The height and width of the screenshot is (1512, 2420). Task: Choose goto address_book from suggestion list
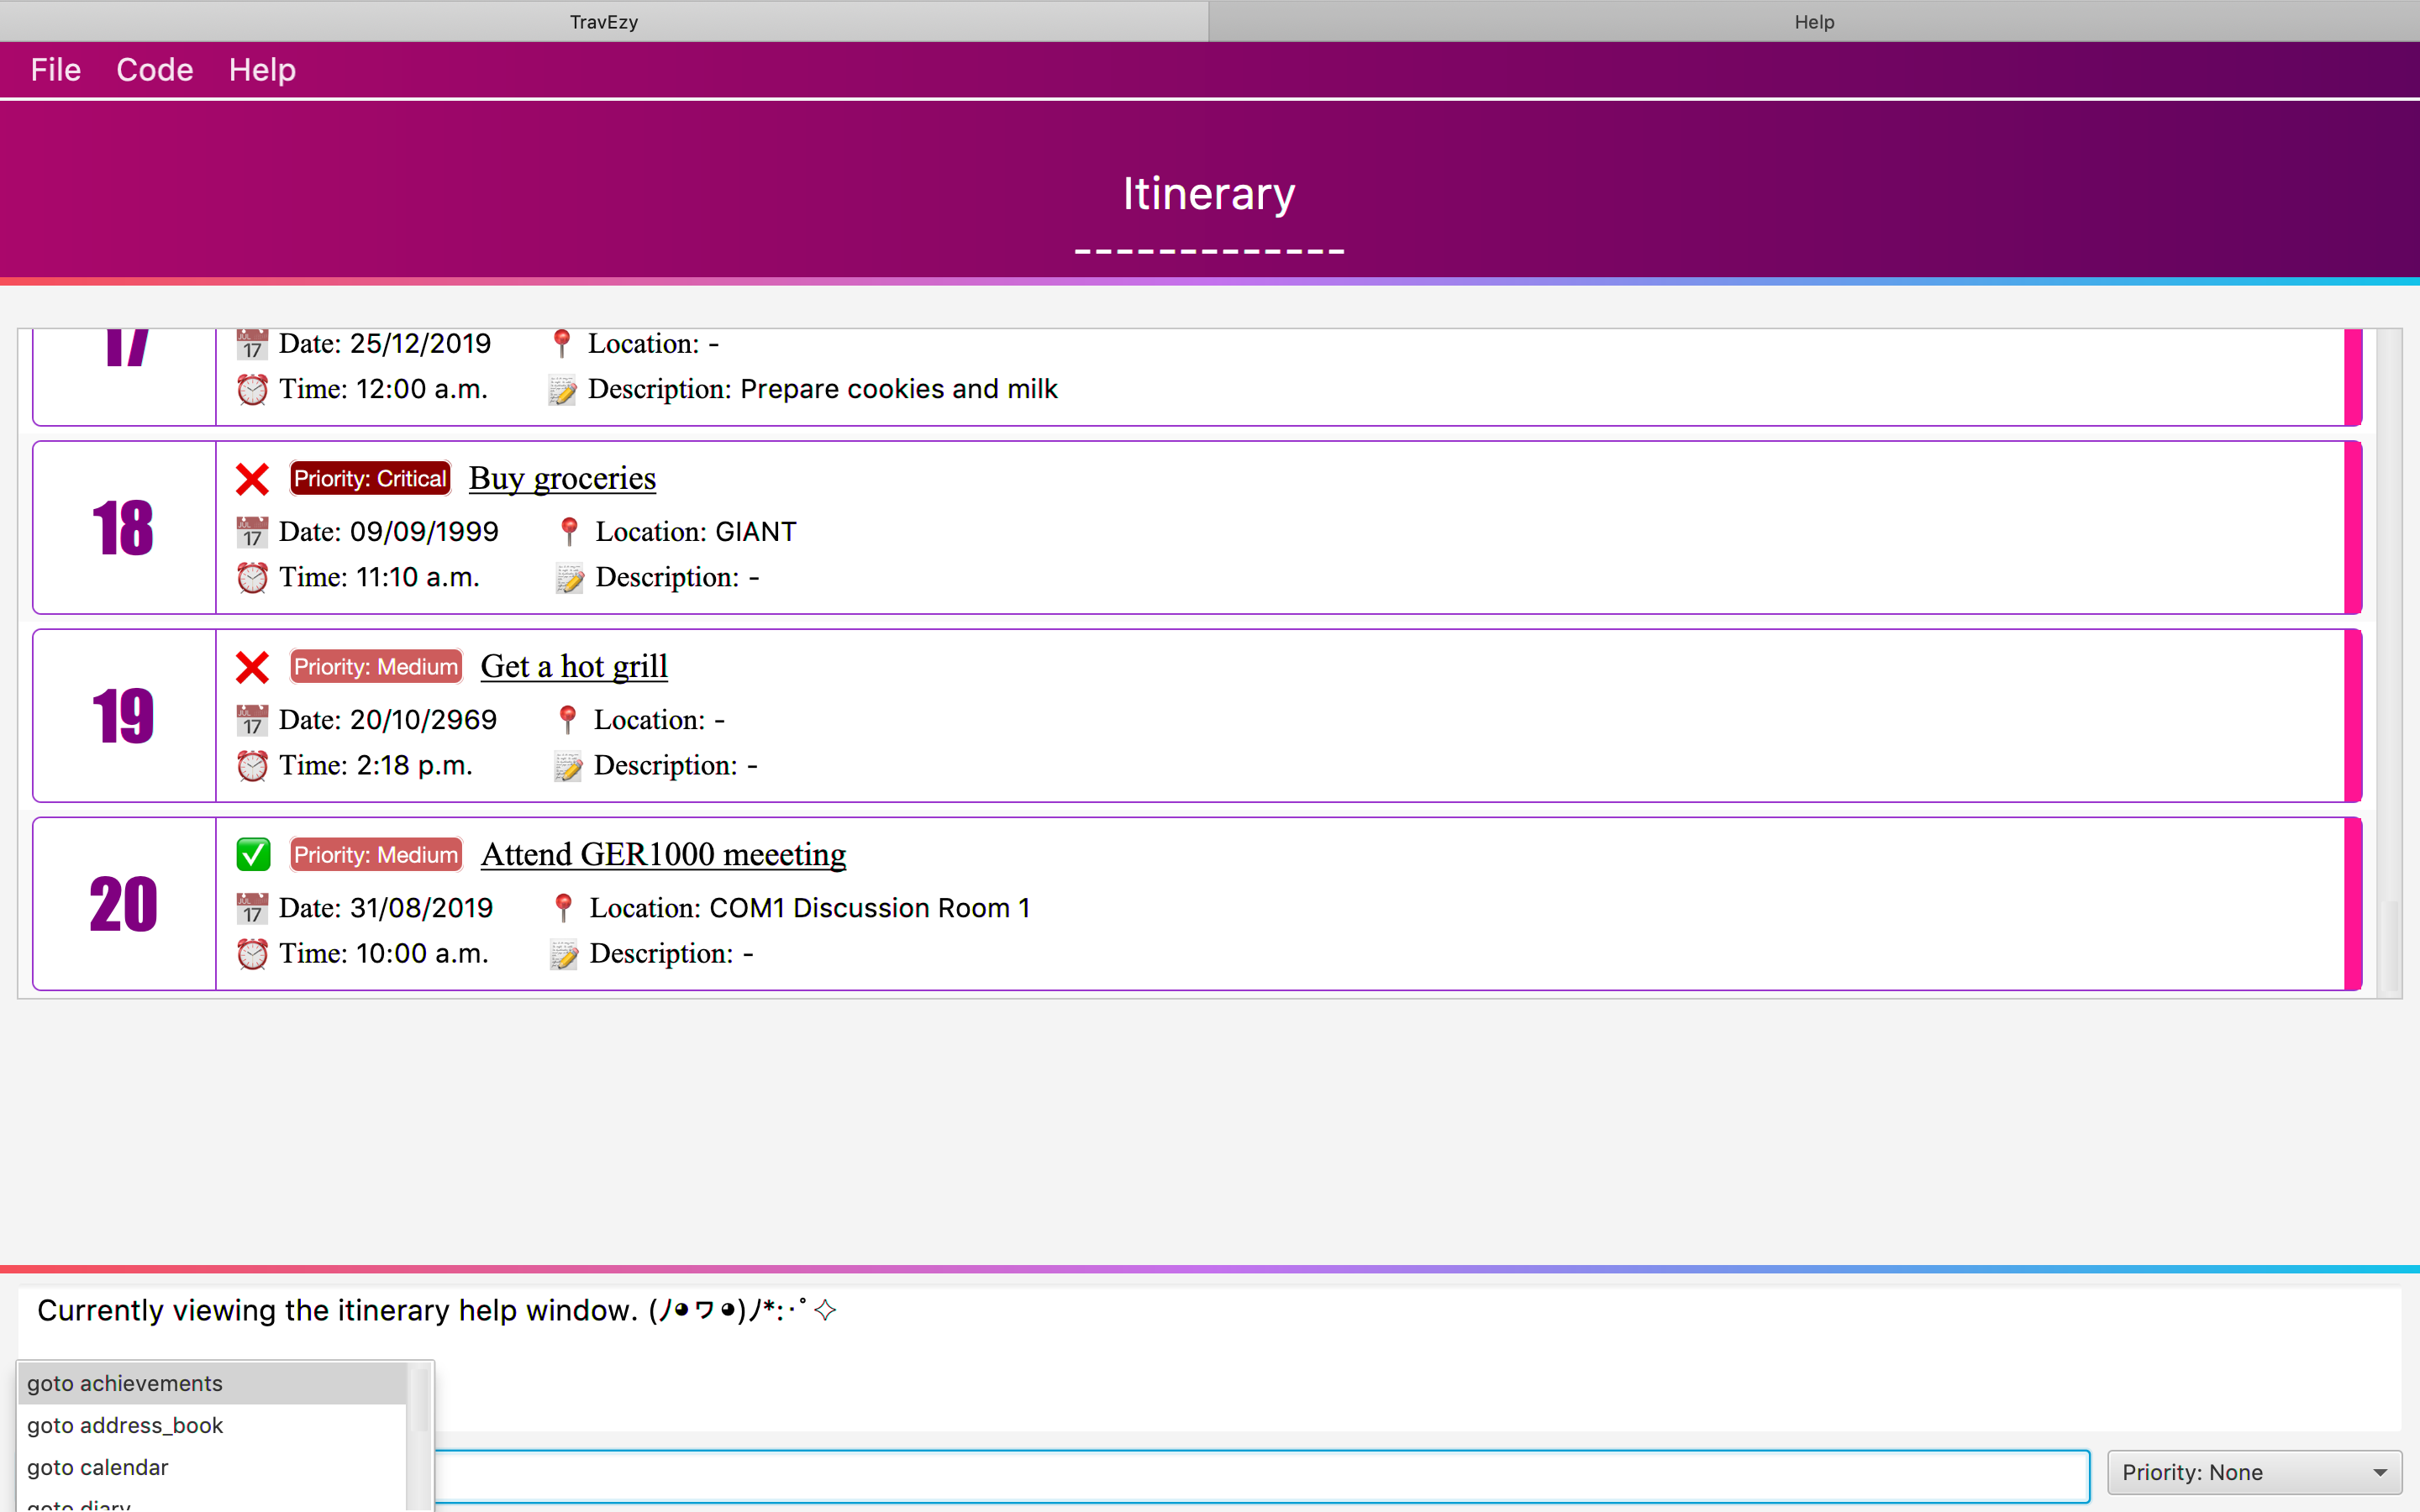click(125, 1425)
